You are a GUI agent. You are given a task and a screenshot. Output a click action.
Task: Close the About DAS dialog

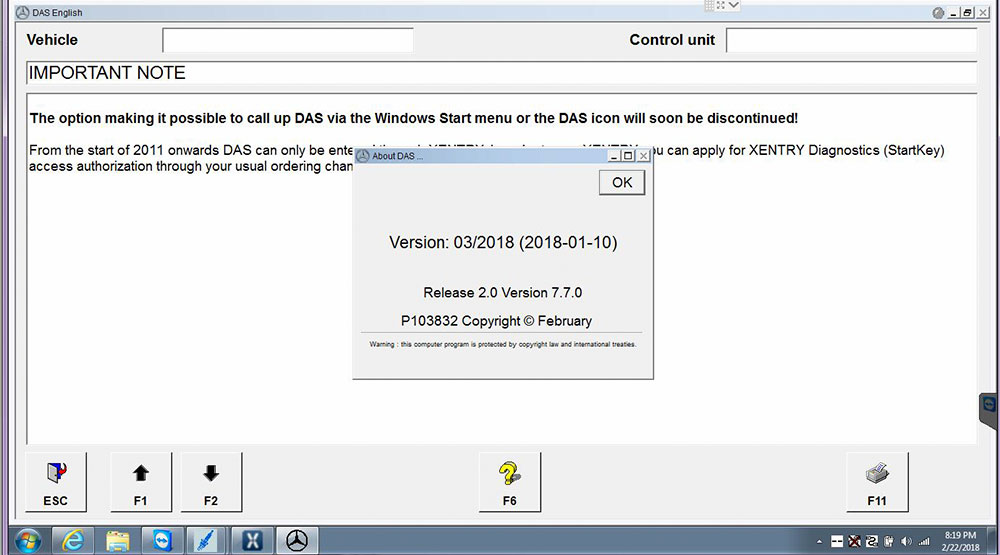pos(643,156)
